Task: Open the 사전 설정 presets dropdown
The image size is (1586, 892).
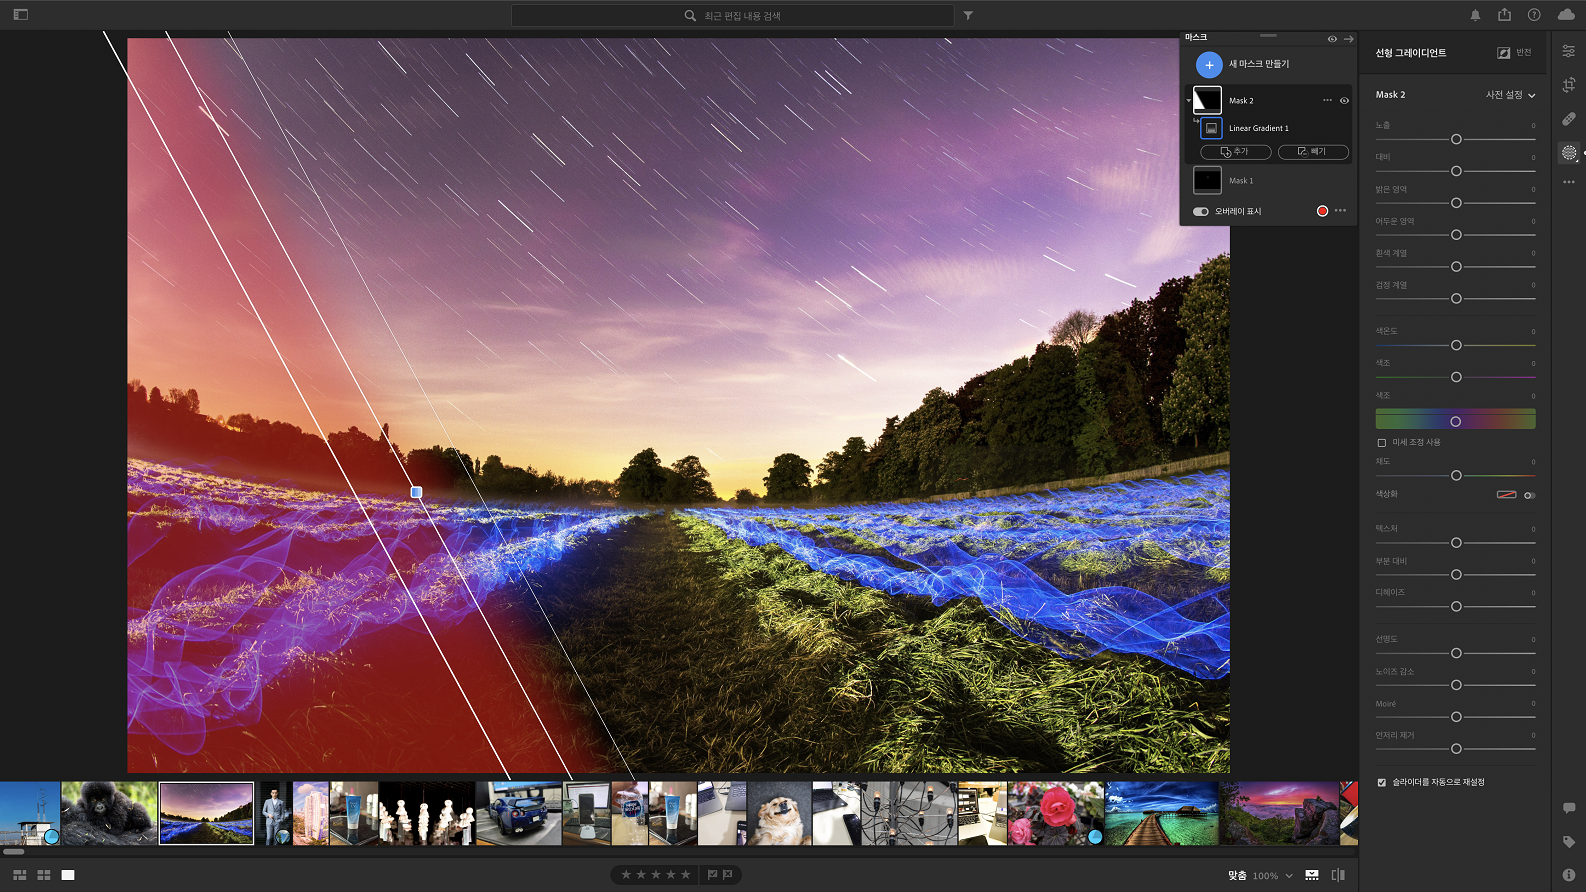Action: pyautogui.click(x=1510, y=95)
